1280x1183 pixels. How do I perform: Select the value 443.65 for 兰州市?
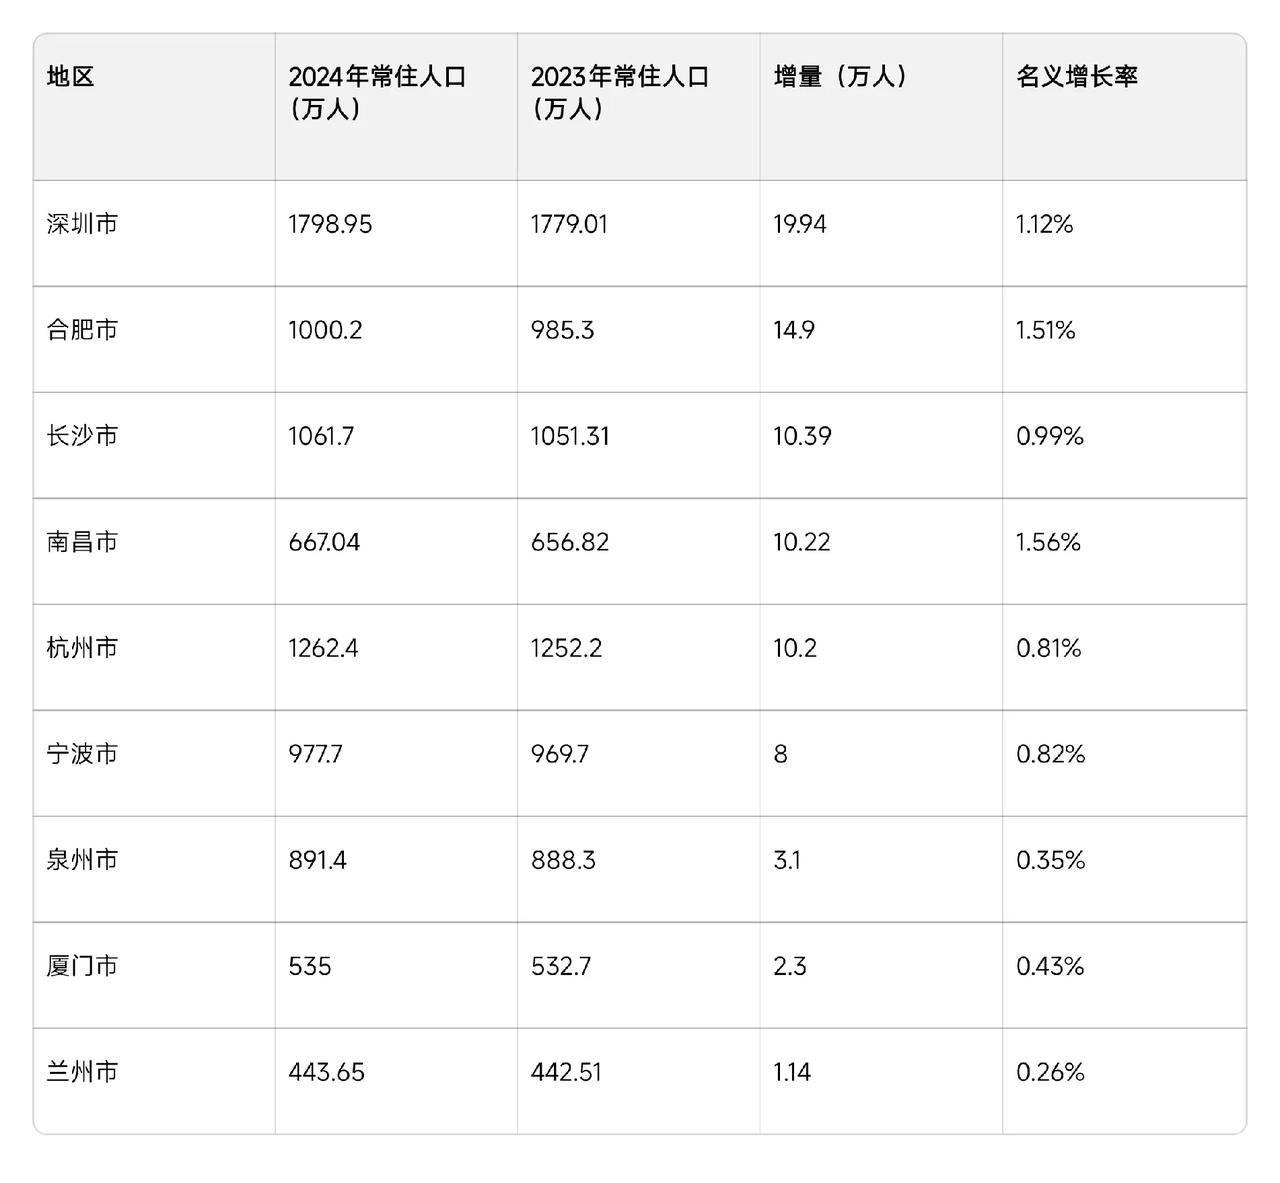pos(327,1072)
